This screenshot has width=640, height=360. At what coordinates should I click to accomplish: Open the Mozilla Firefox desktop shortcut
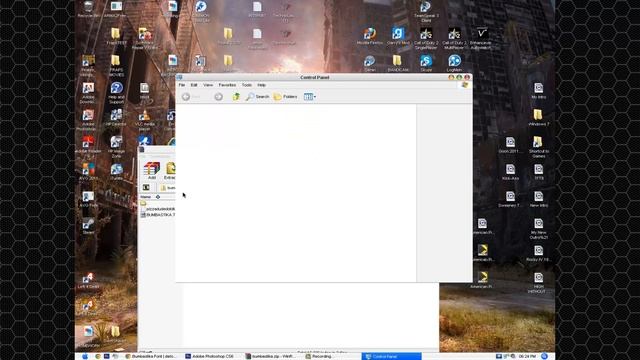[x=370, y=36]
